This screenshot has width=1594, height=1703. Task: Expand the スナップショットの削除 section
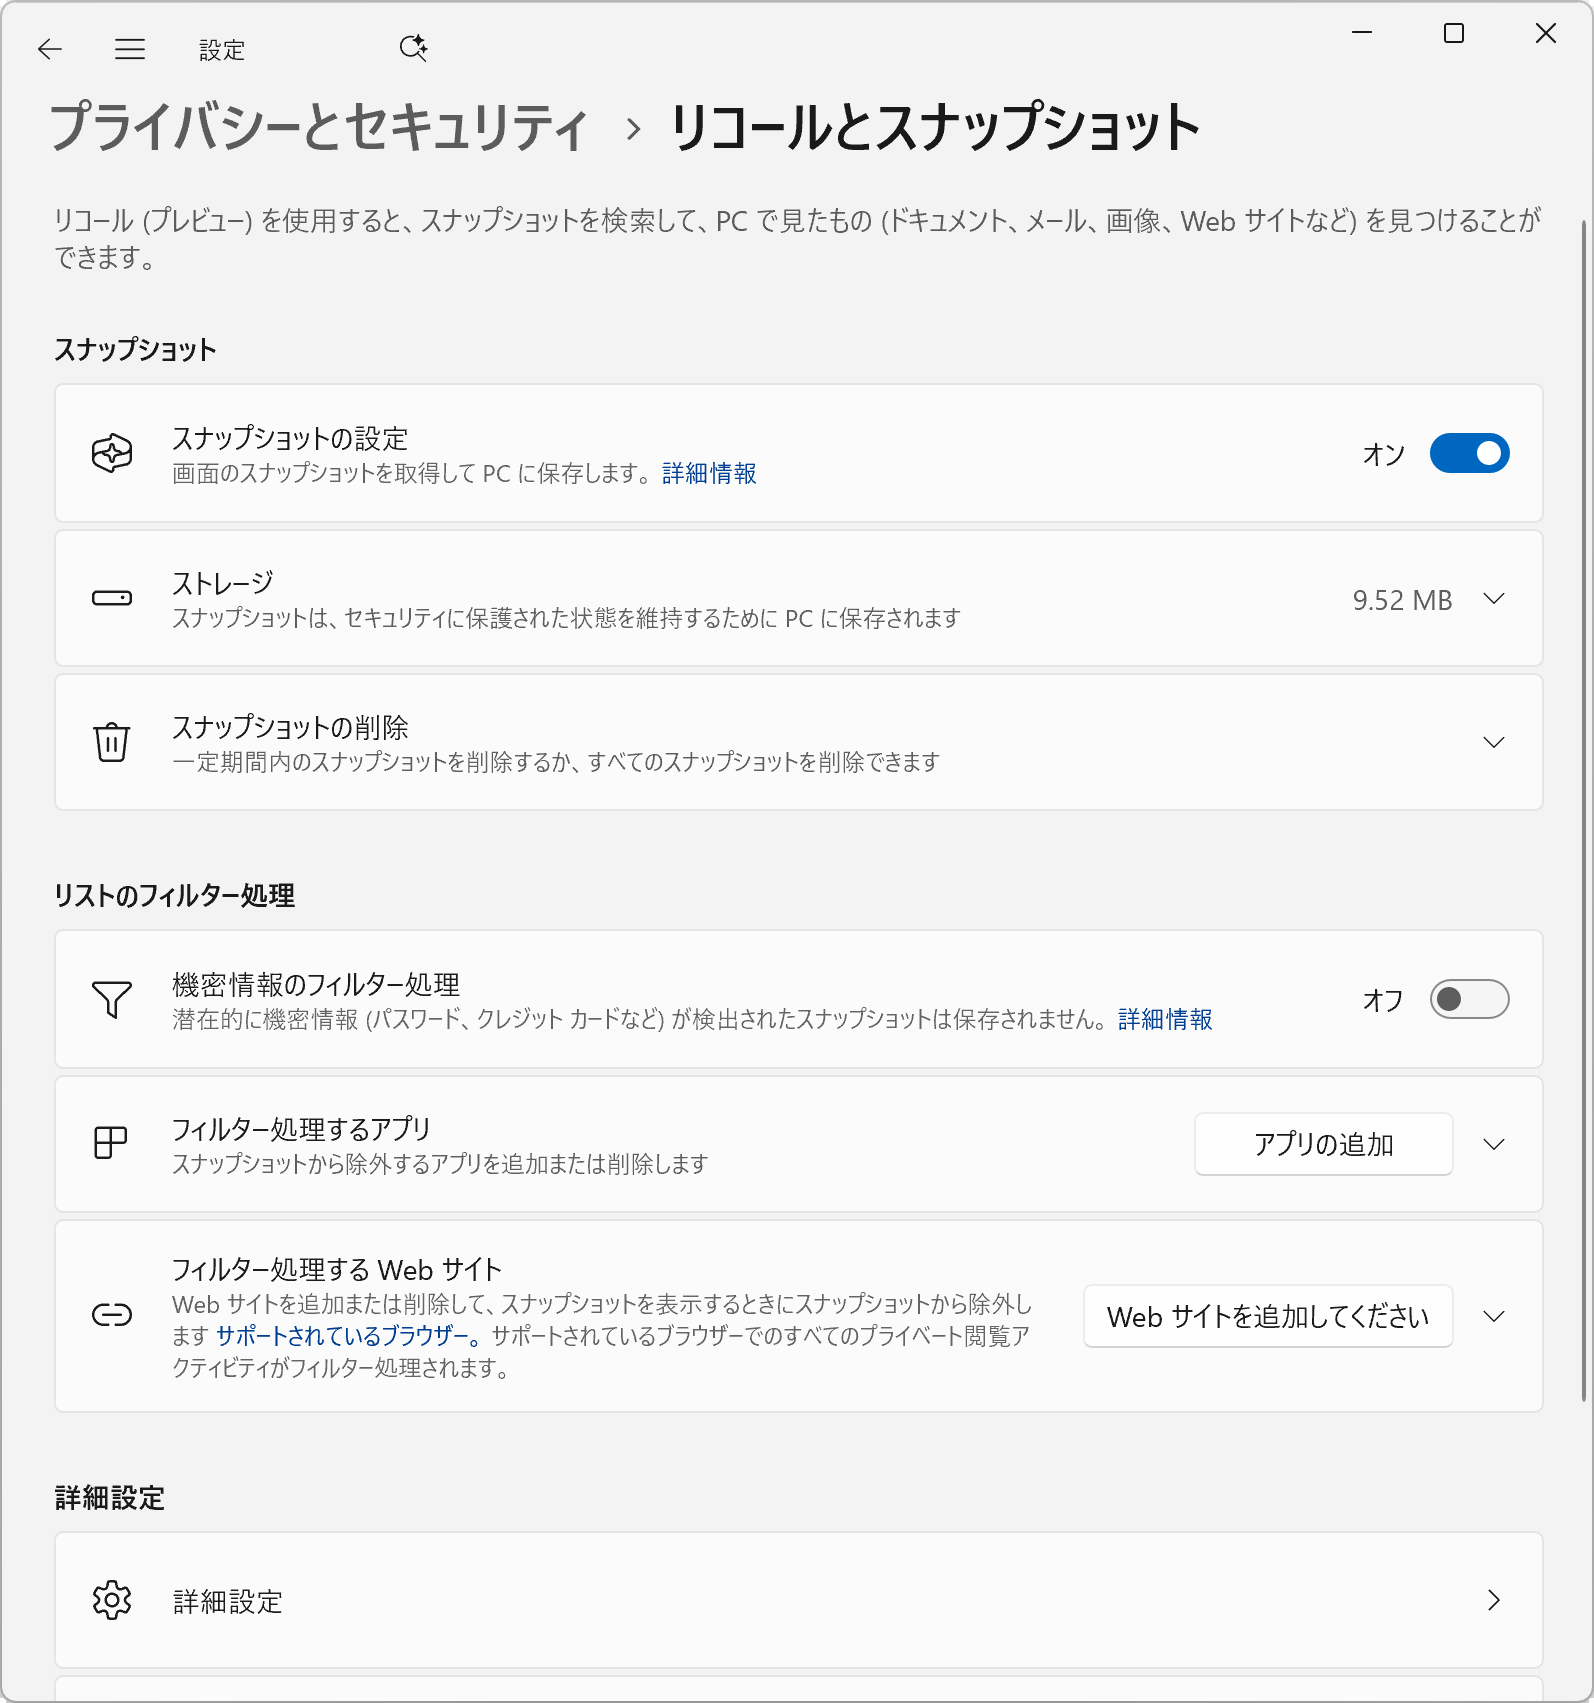coord(1494,742)
